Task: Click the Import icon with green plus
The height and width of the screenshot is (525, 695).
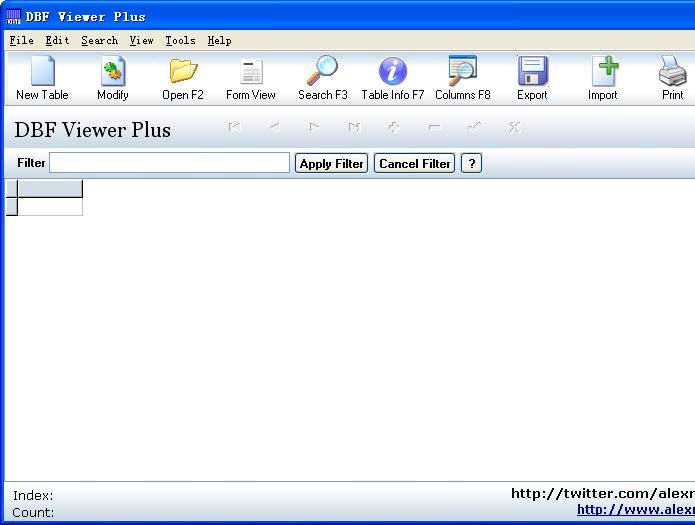Action: point(602,78)
